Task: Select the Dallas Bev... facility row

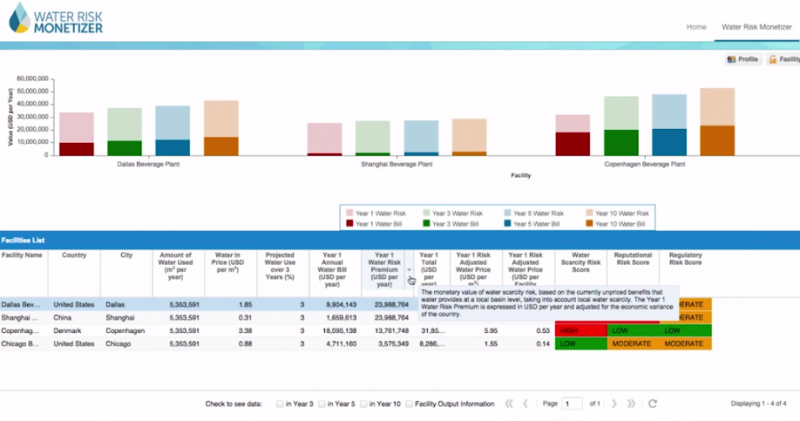Action: pos(356,304)
